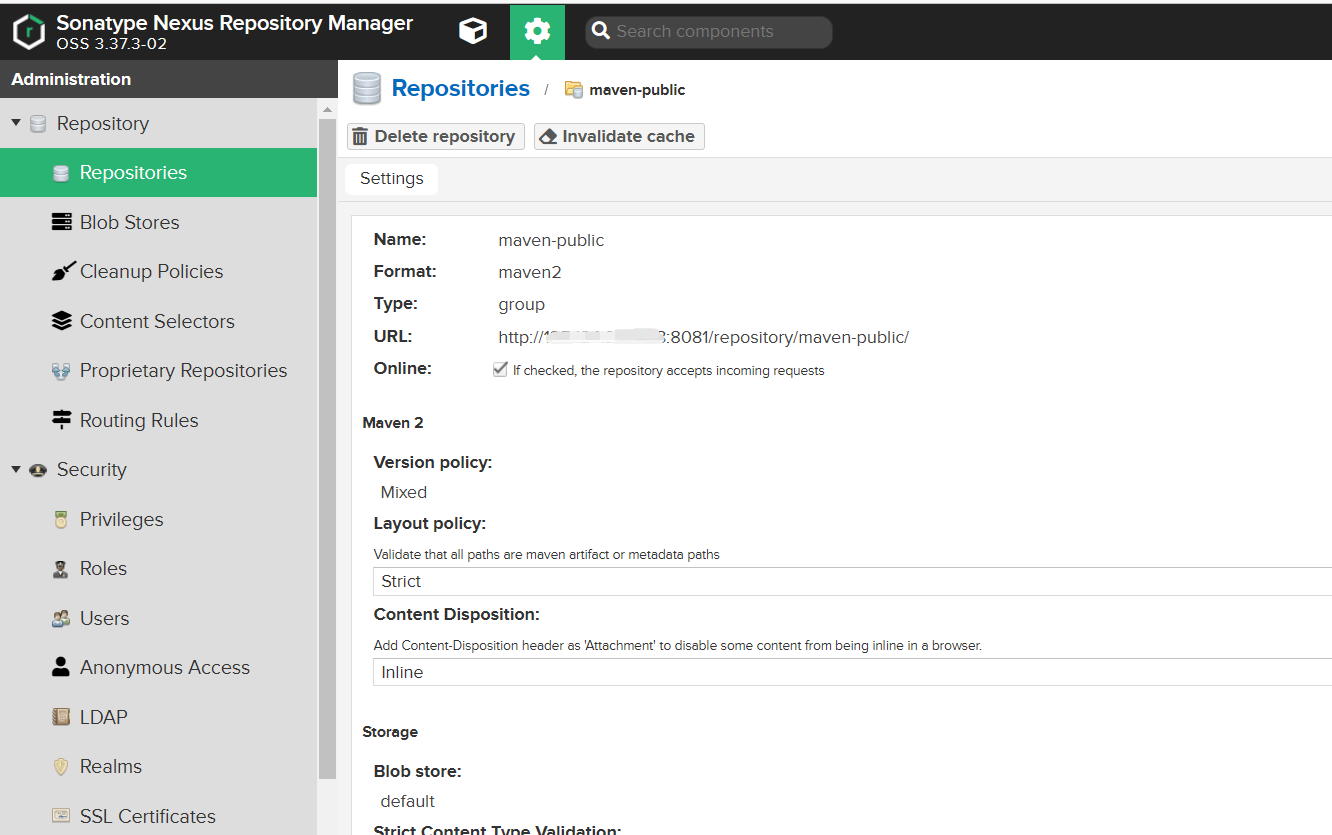
Task: Click the Privileges icon under Security
Action: coord(63,519)
